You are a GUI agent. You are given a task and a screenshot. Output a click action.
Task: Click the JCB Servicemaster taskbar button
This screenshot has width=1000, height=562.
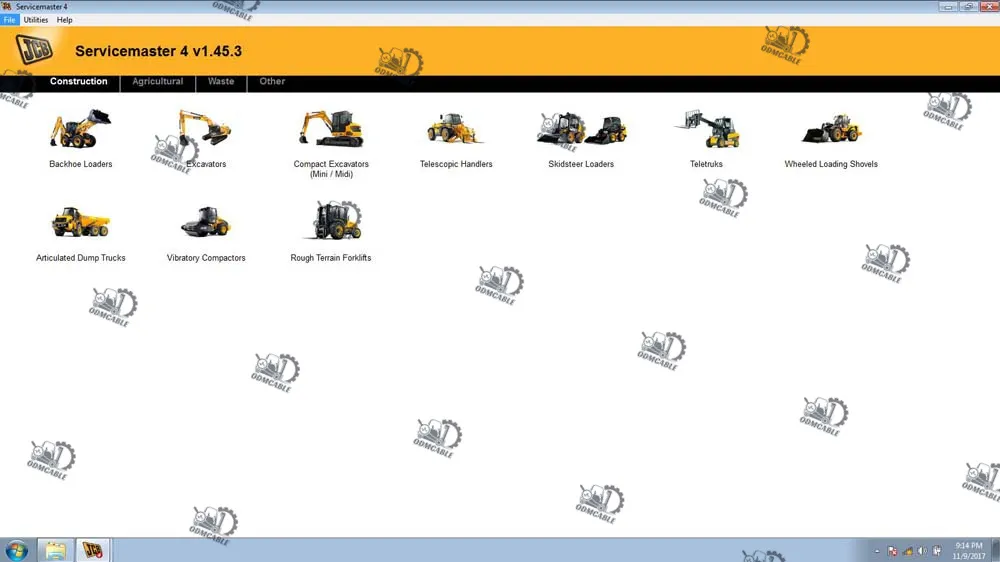tap(92, 550)
